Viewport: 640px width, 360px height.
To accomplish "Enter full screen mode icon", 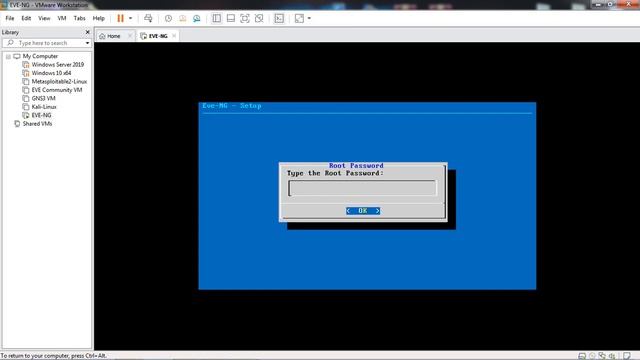I will (x=244, y=18).
